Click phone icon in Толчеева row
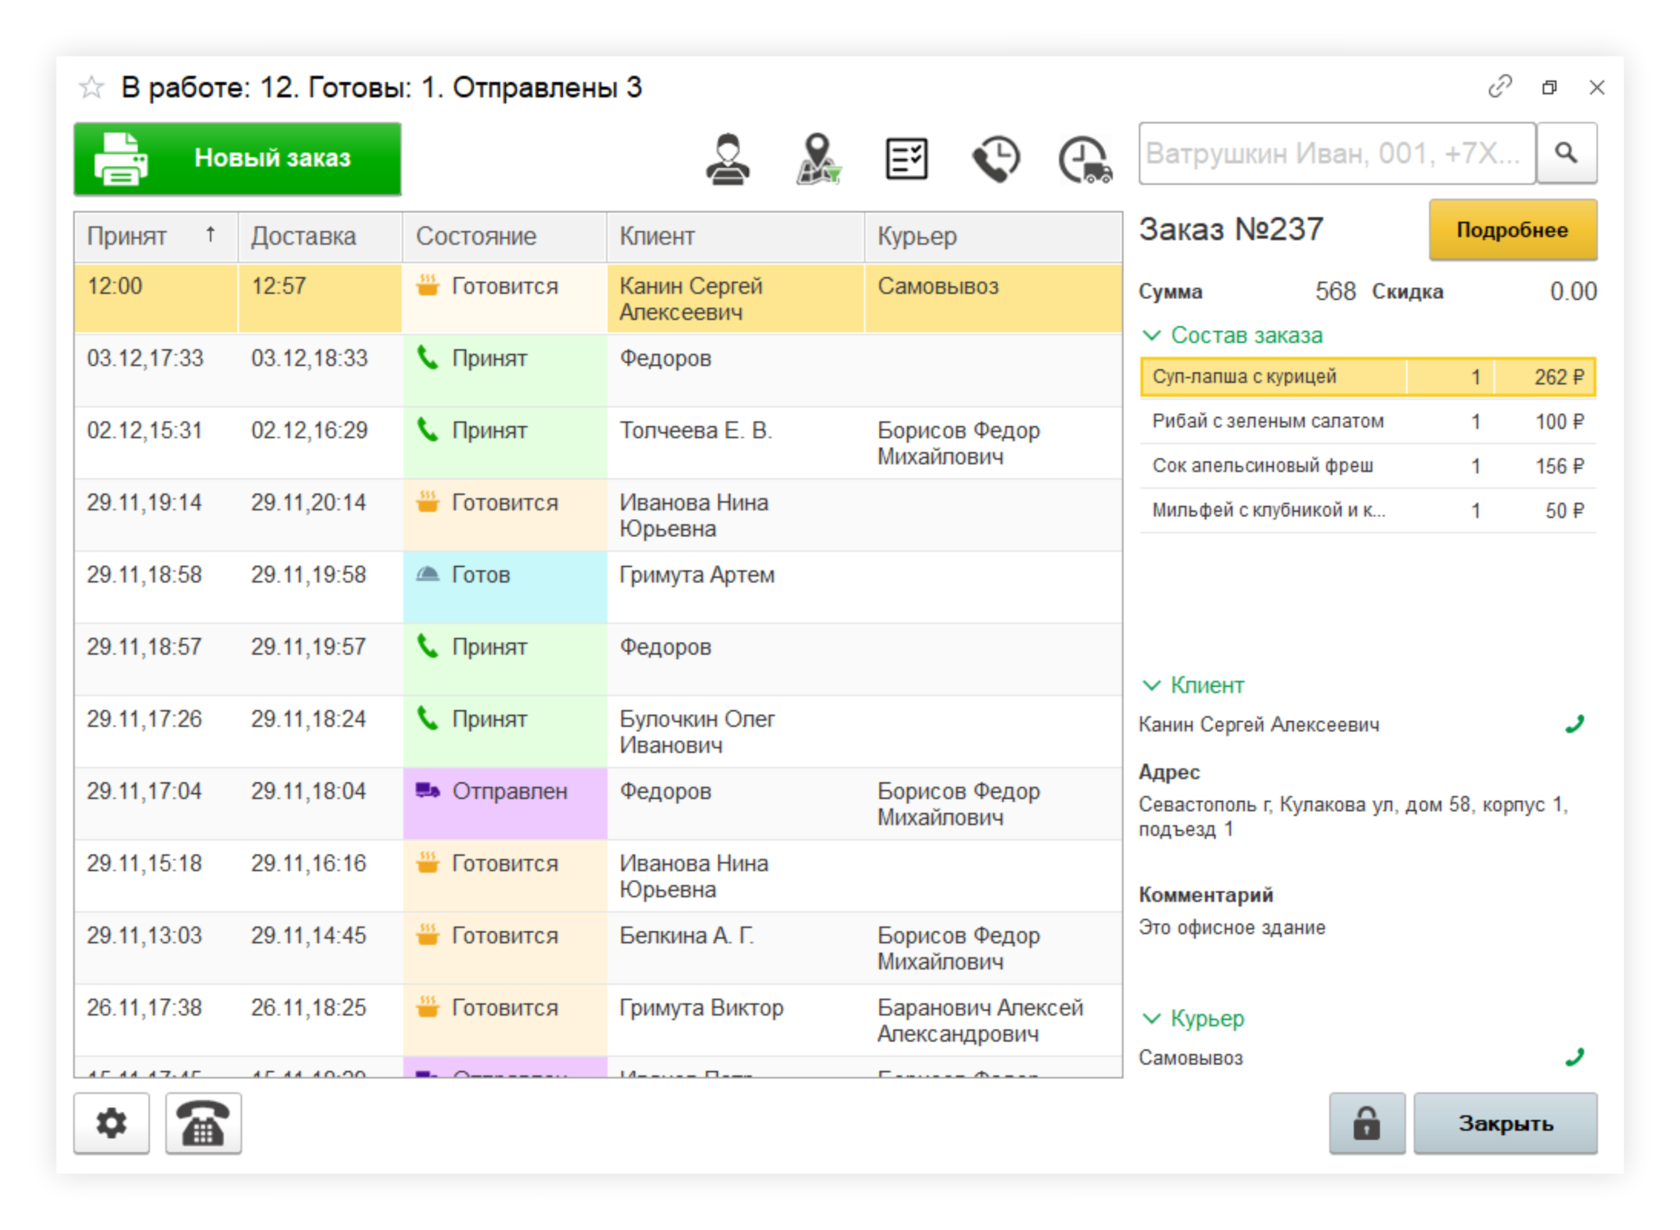1680x1230 pixels. (428, 430)
